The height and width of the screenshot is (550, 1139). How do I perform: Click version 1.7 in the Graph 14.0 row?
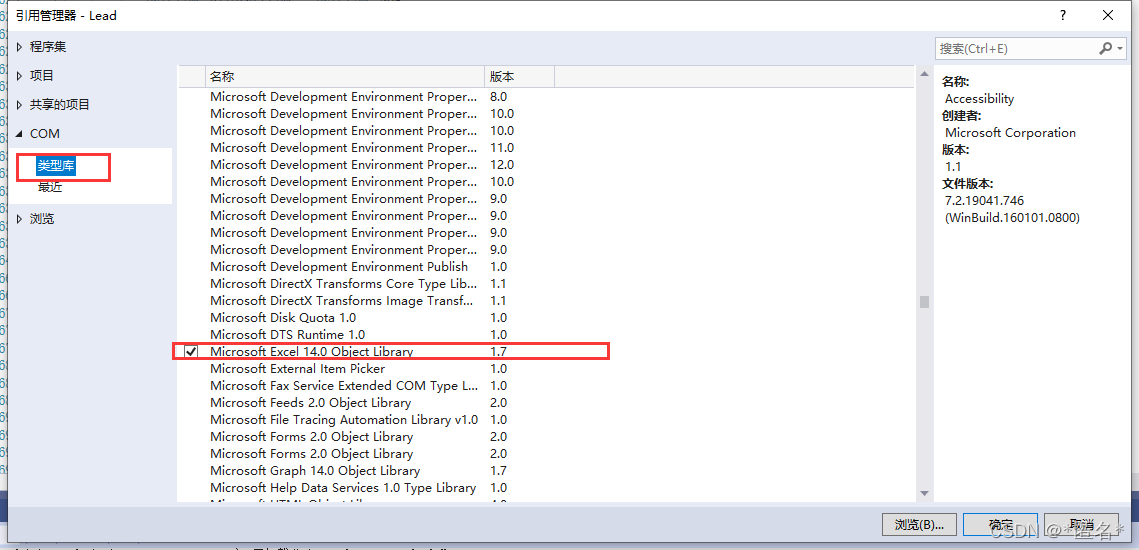(x=498, y=470)
